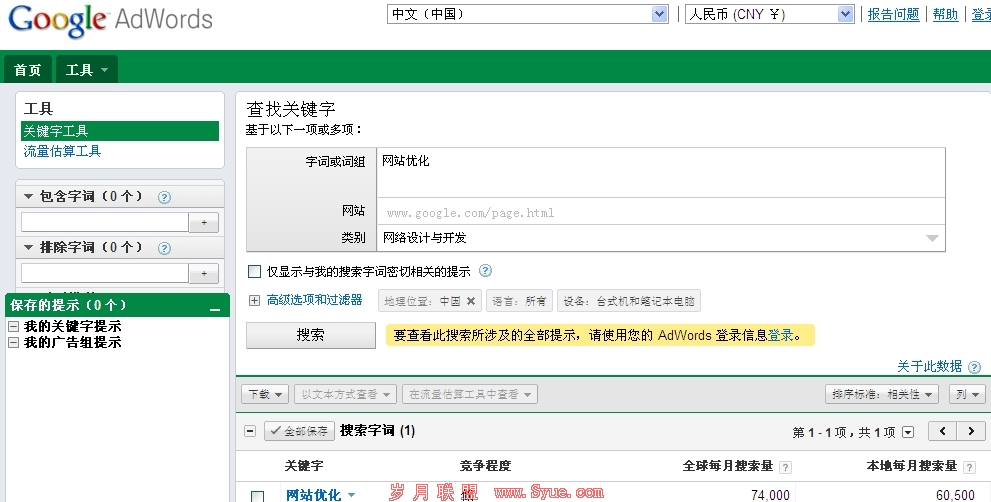Click the 设备: 台式机和笔记本电脑 filter chip
This screenshot has width=991, height=502.
(x=629, y=301)
